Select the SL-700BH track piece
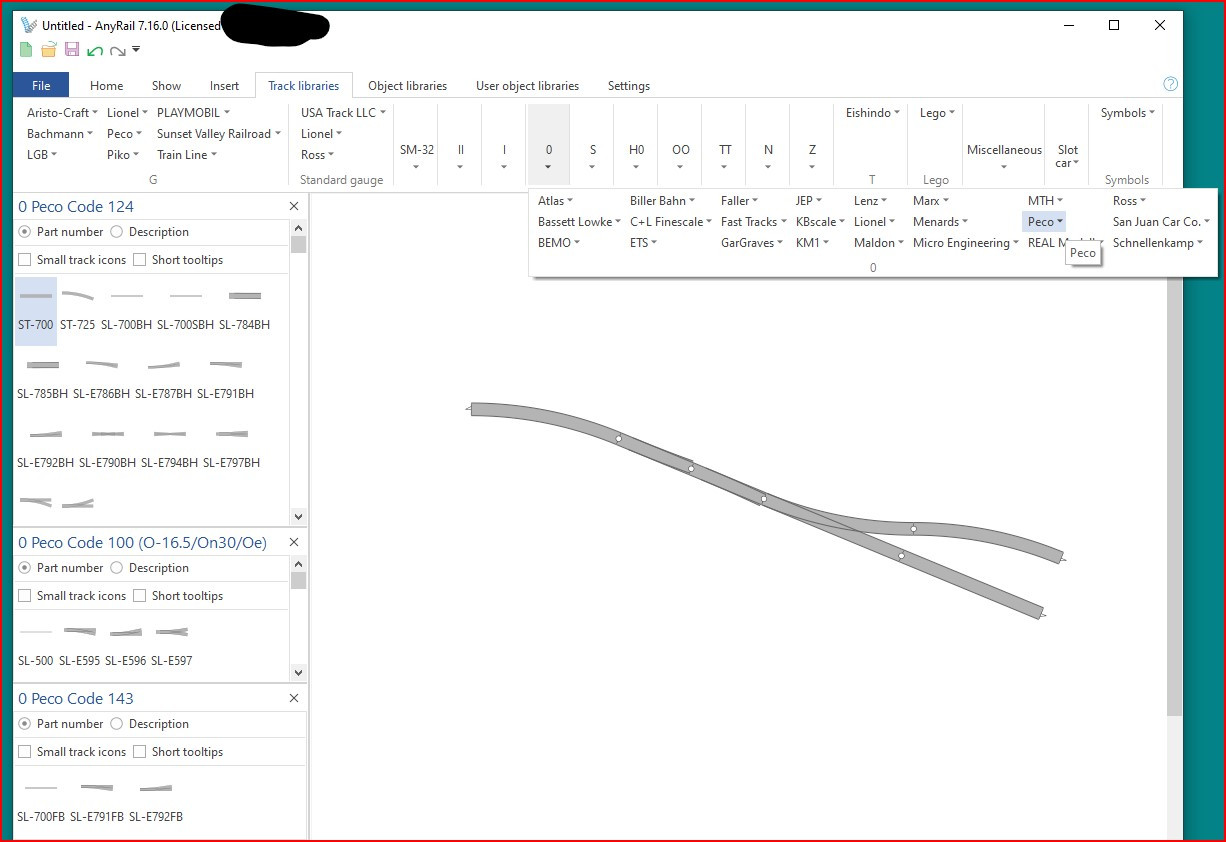This screenshot has width=1226, height=842. [127, 310]
